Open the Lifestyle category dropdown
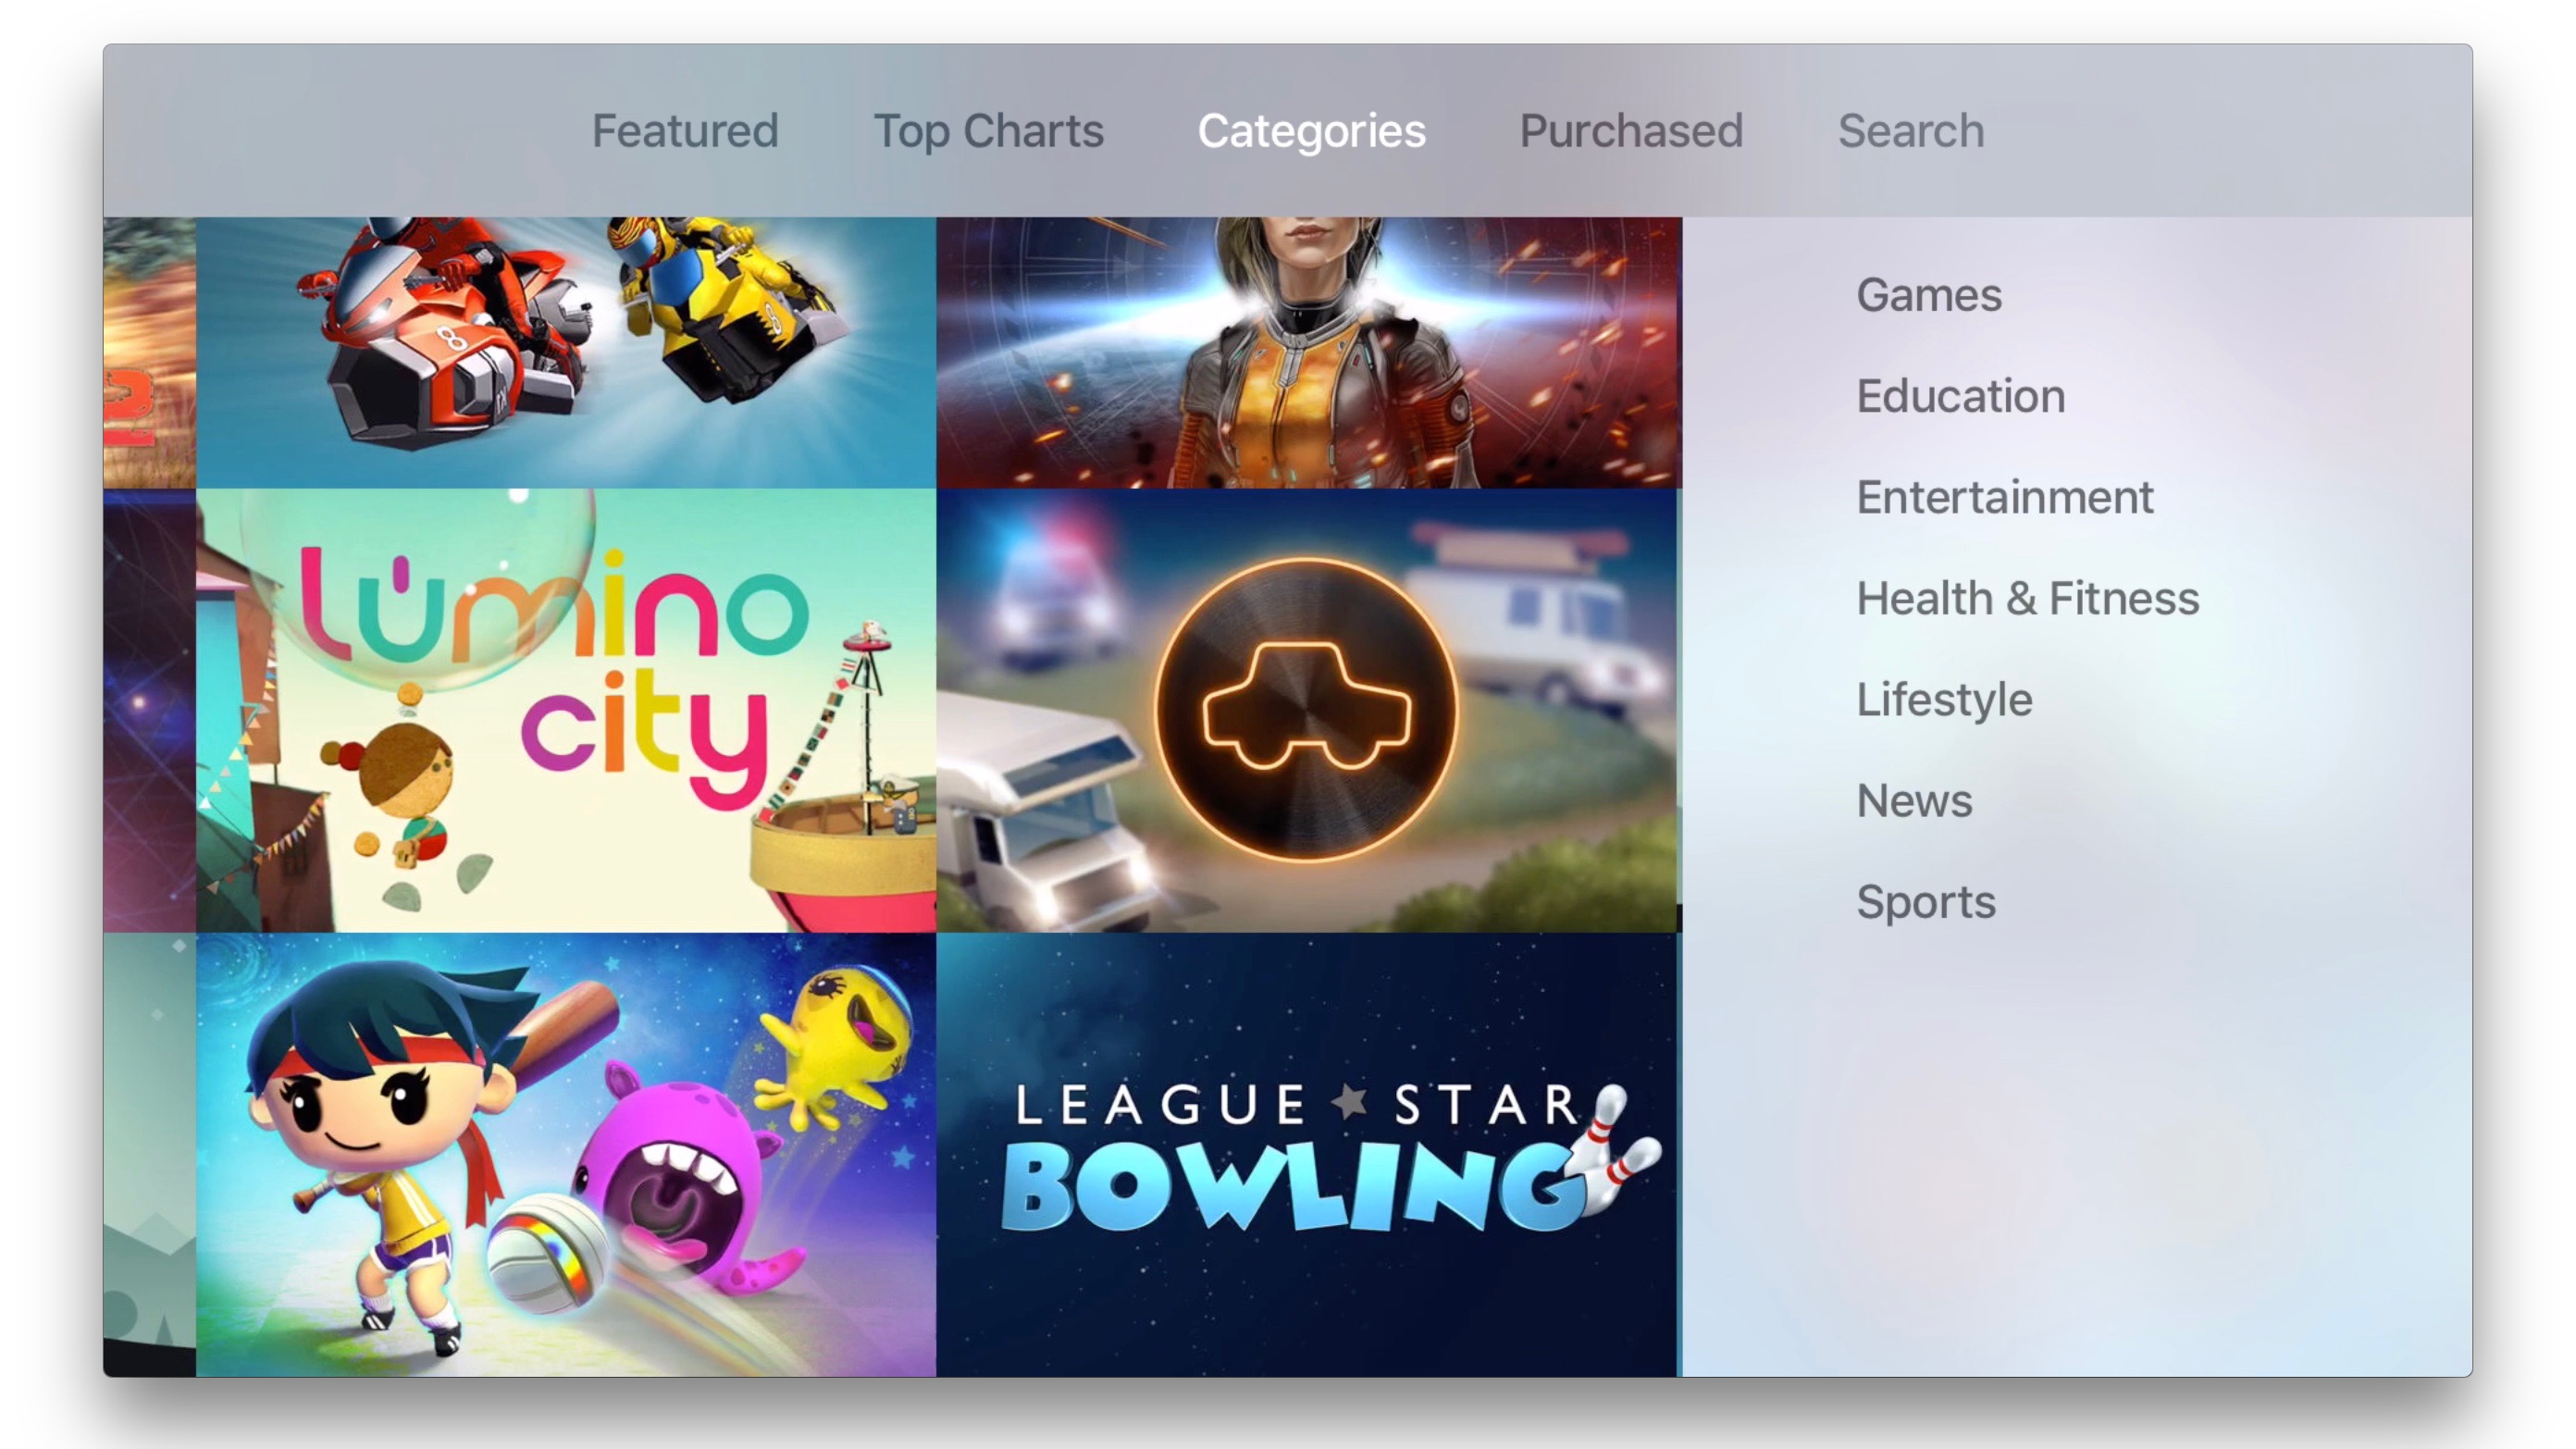 click(1944, 699)
